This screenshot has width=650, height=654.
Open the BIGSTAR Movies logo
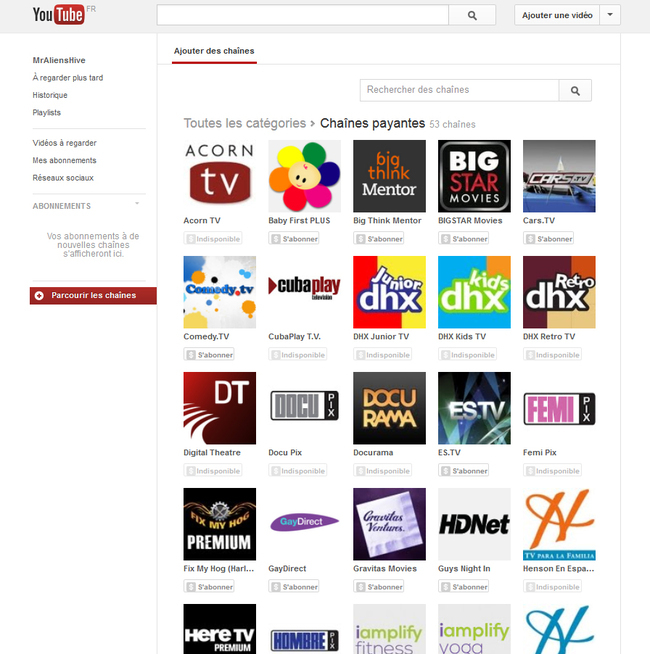click(474, 176)
